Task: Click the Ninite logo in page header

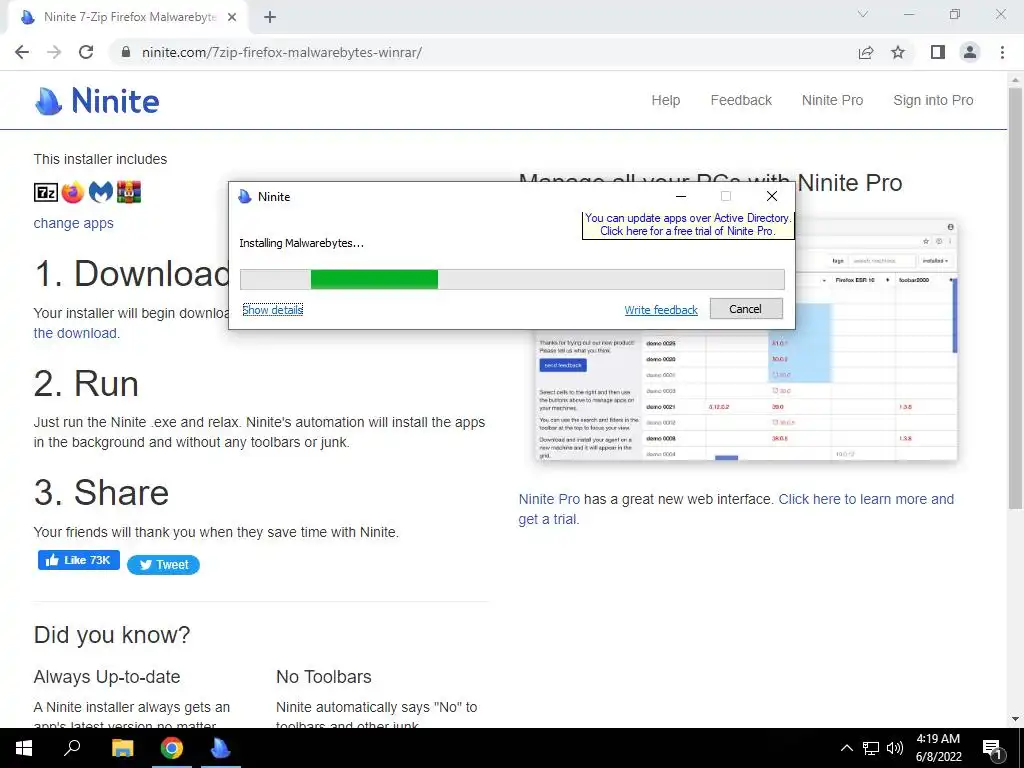Action: (x=97, y=101)
